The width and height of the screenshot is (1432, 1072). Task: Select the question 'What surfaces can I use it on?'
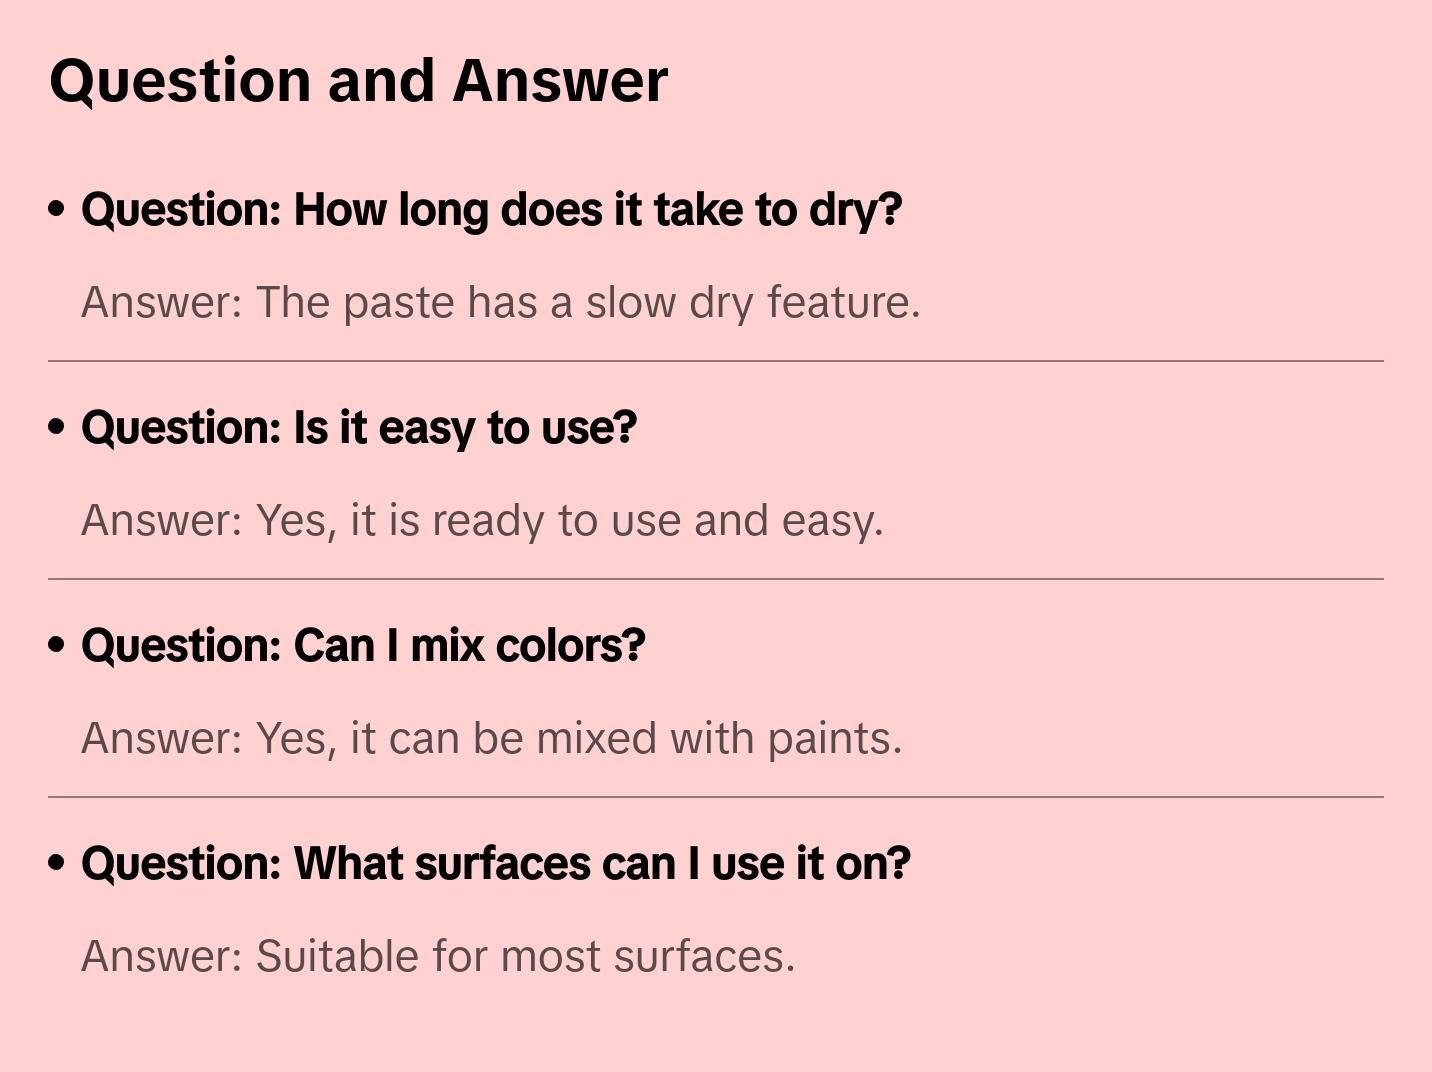click(495, 864)
